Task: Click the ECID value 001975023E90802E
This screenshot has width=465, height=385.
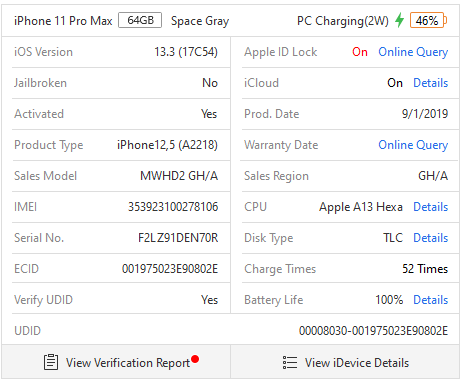Action: pyautogui.click(x=170, y=269)
